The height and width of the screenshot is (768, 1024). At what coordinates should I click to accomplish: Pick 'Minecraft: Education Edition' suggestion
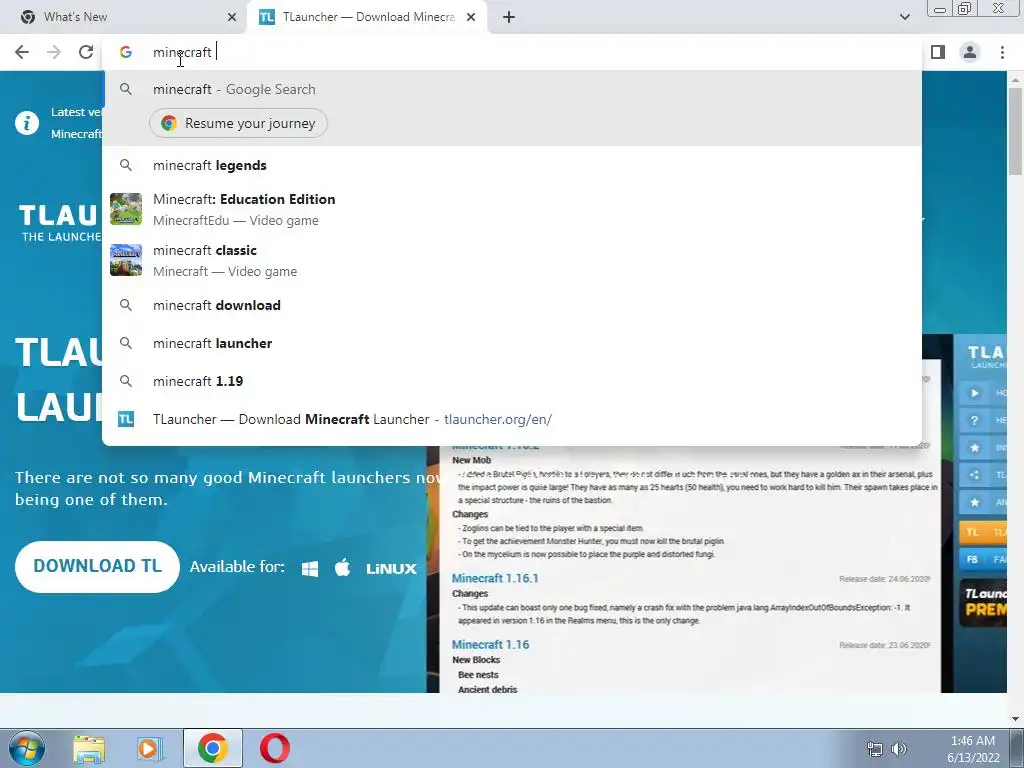pyautogui.click(x=511, y=210)
